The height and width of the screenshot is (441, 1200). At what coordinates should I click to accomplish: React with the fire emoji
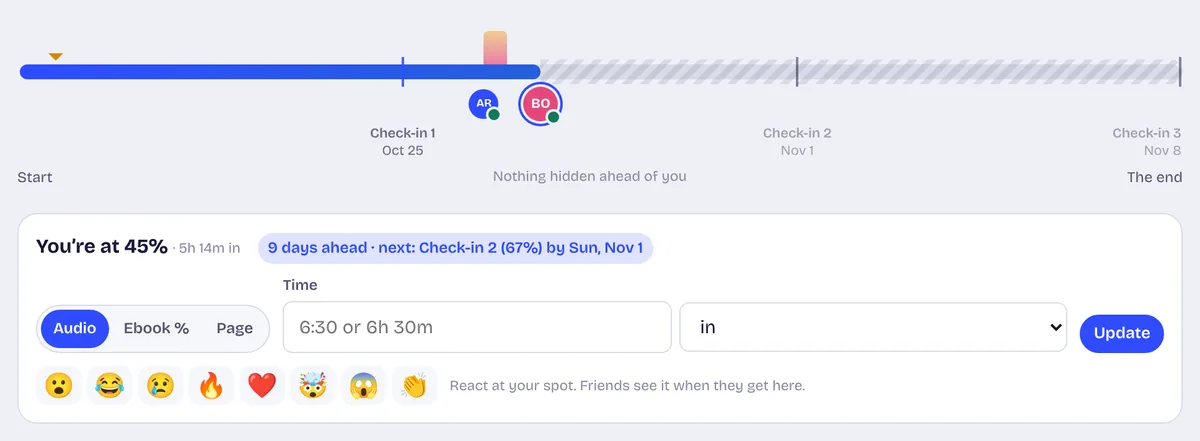coord(212,385)
